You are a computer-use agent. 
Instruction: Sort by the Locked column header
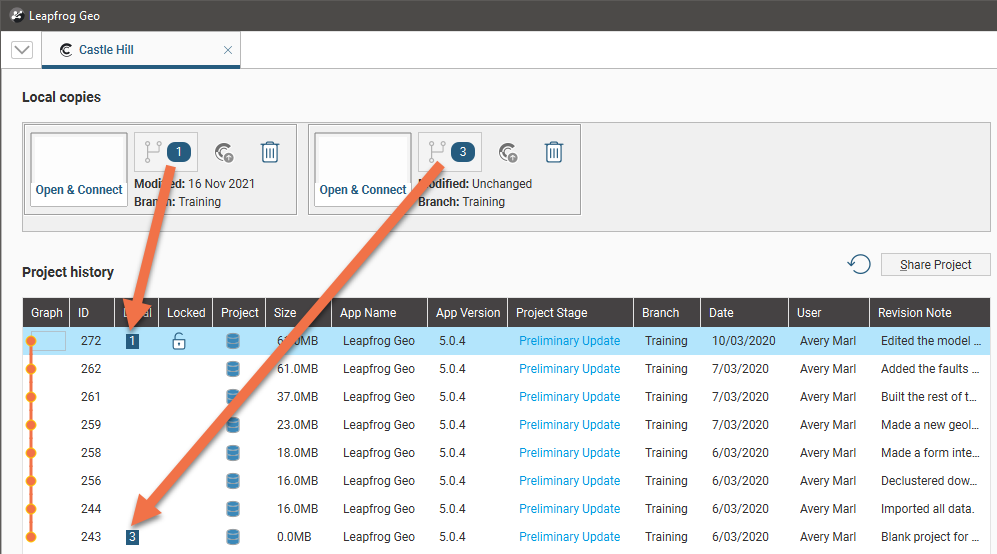pyautogui.click(x=186, y=312)
